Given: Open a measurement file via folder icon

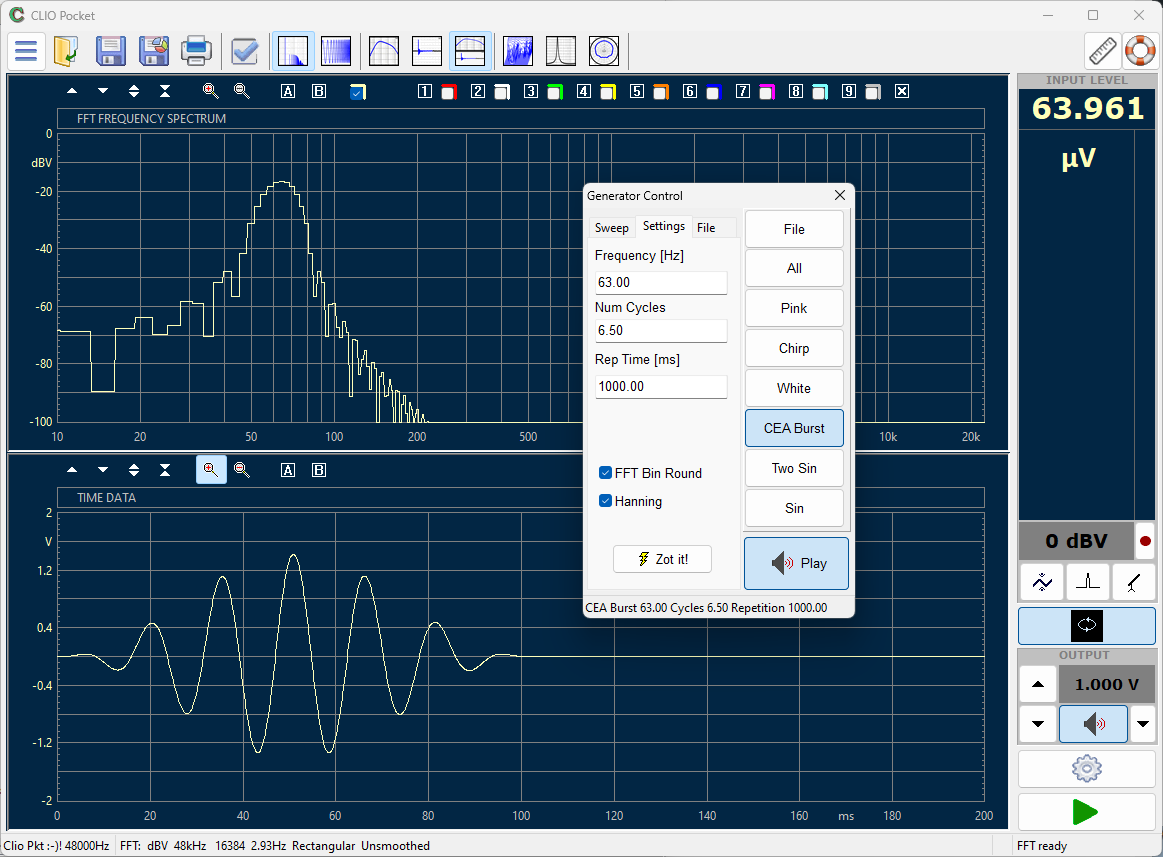Looking at the screenshot, I should 66,51.
